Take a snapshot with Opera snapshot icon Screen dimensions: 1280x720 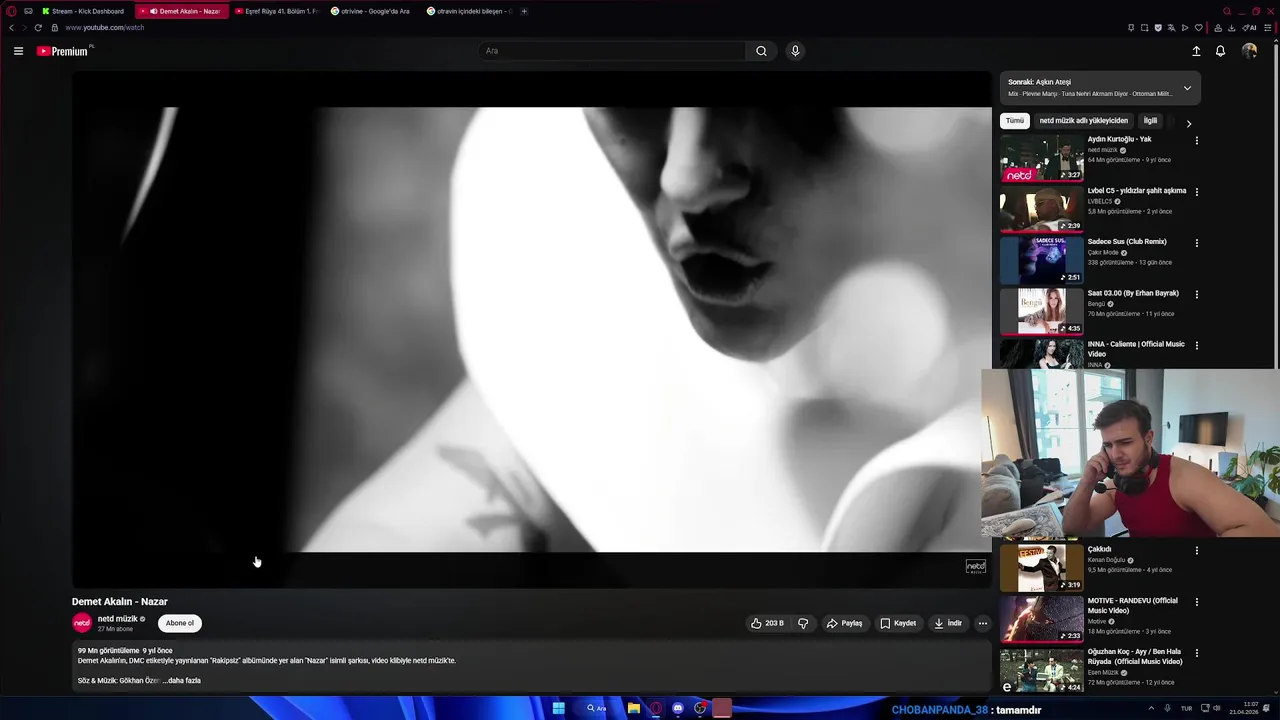pos(1145,28)
